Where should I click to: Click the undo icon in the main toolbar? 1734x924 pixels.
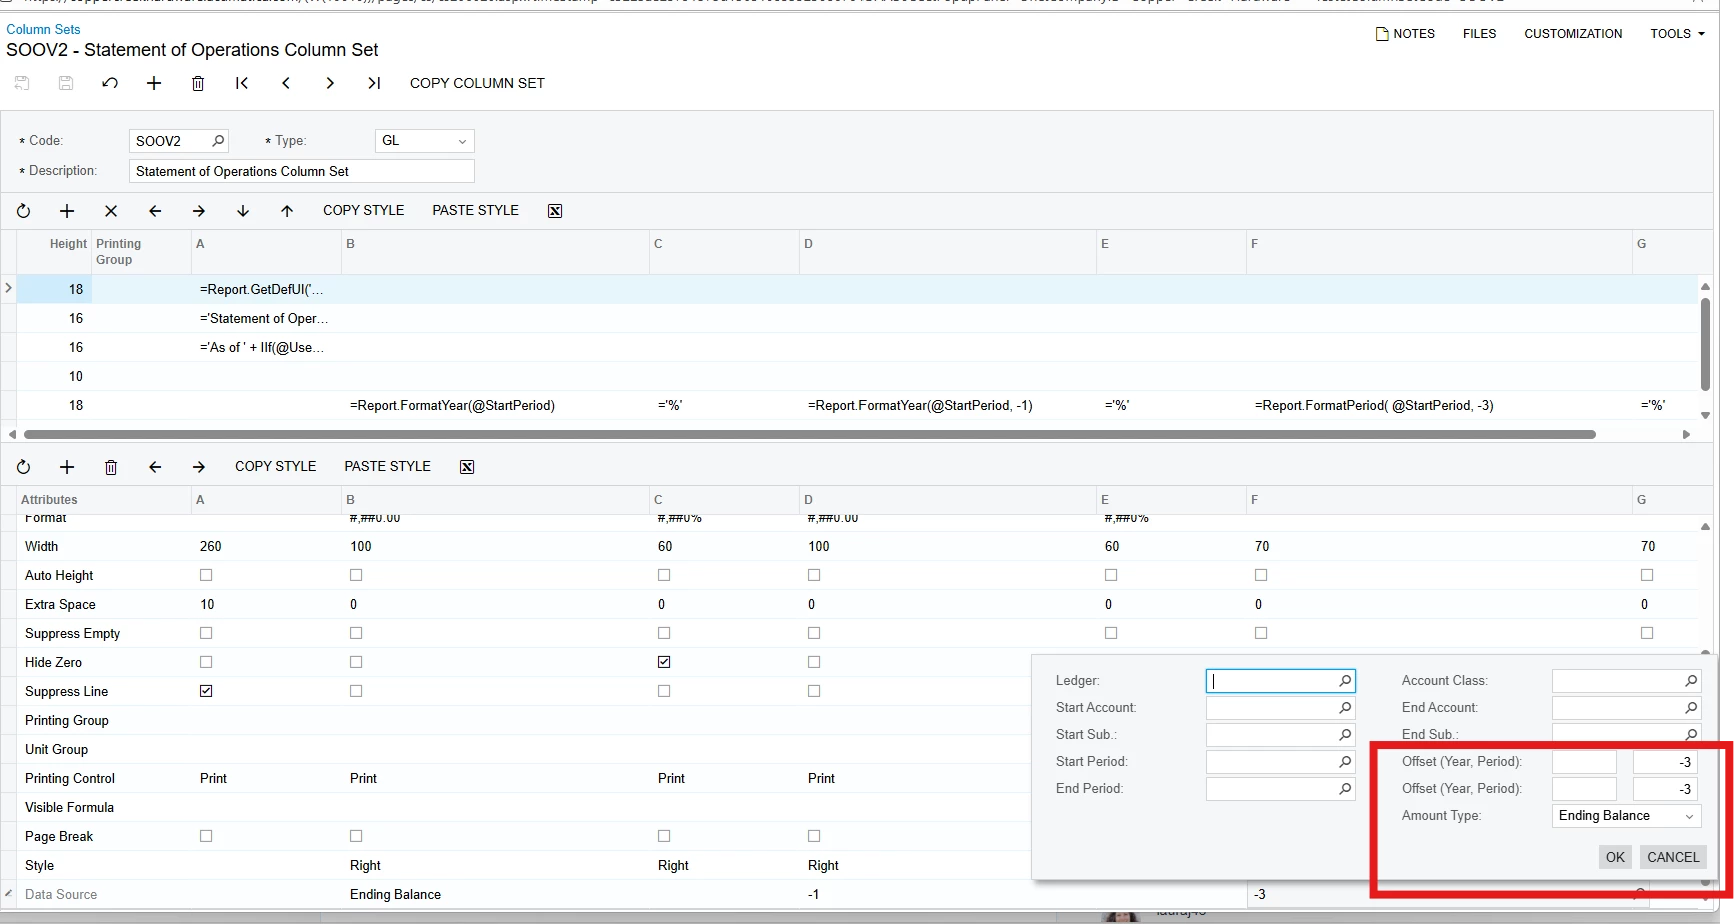pos(110,83)
